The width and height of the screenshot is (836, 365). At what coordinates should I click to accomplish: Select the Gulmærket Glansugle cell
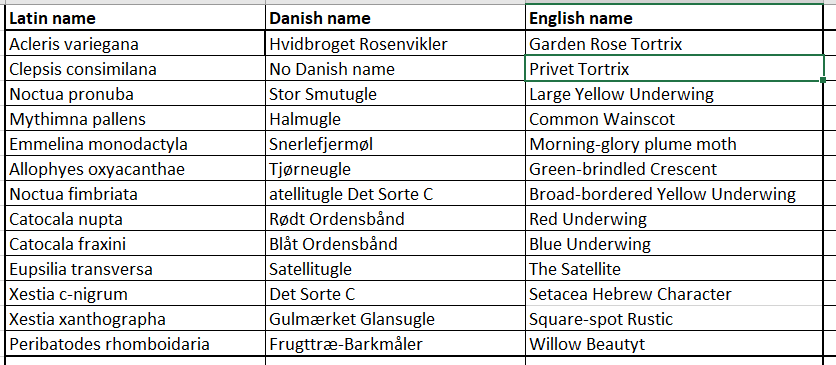[395, 319]
